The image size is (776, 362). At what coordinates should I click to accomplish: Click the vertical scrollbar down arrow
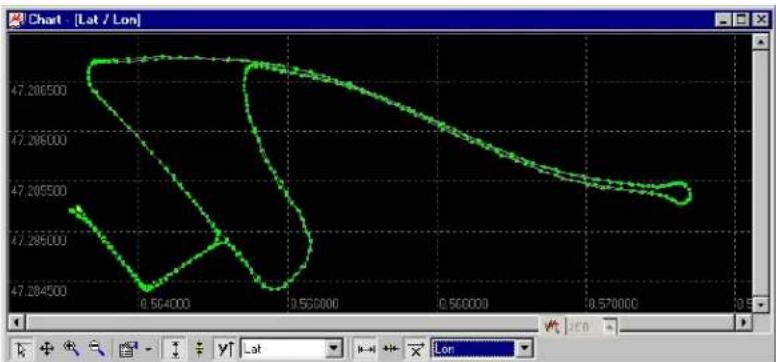coord(760,305)
